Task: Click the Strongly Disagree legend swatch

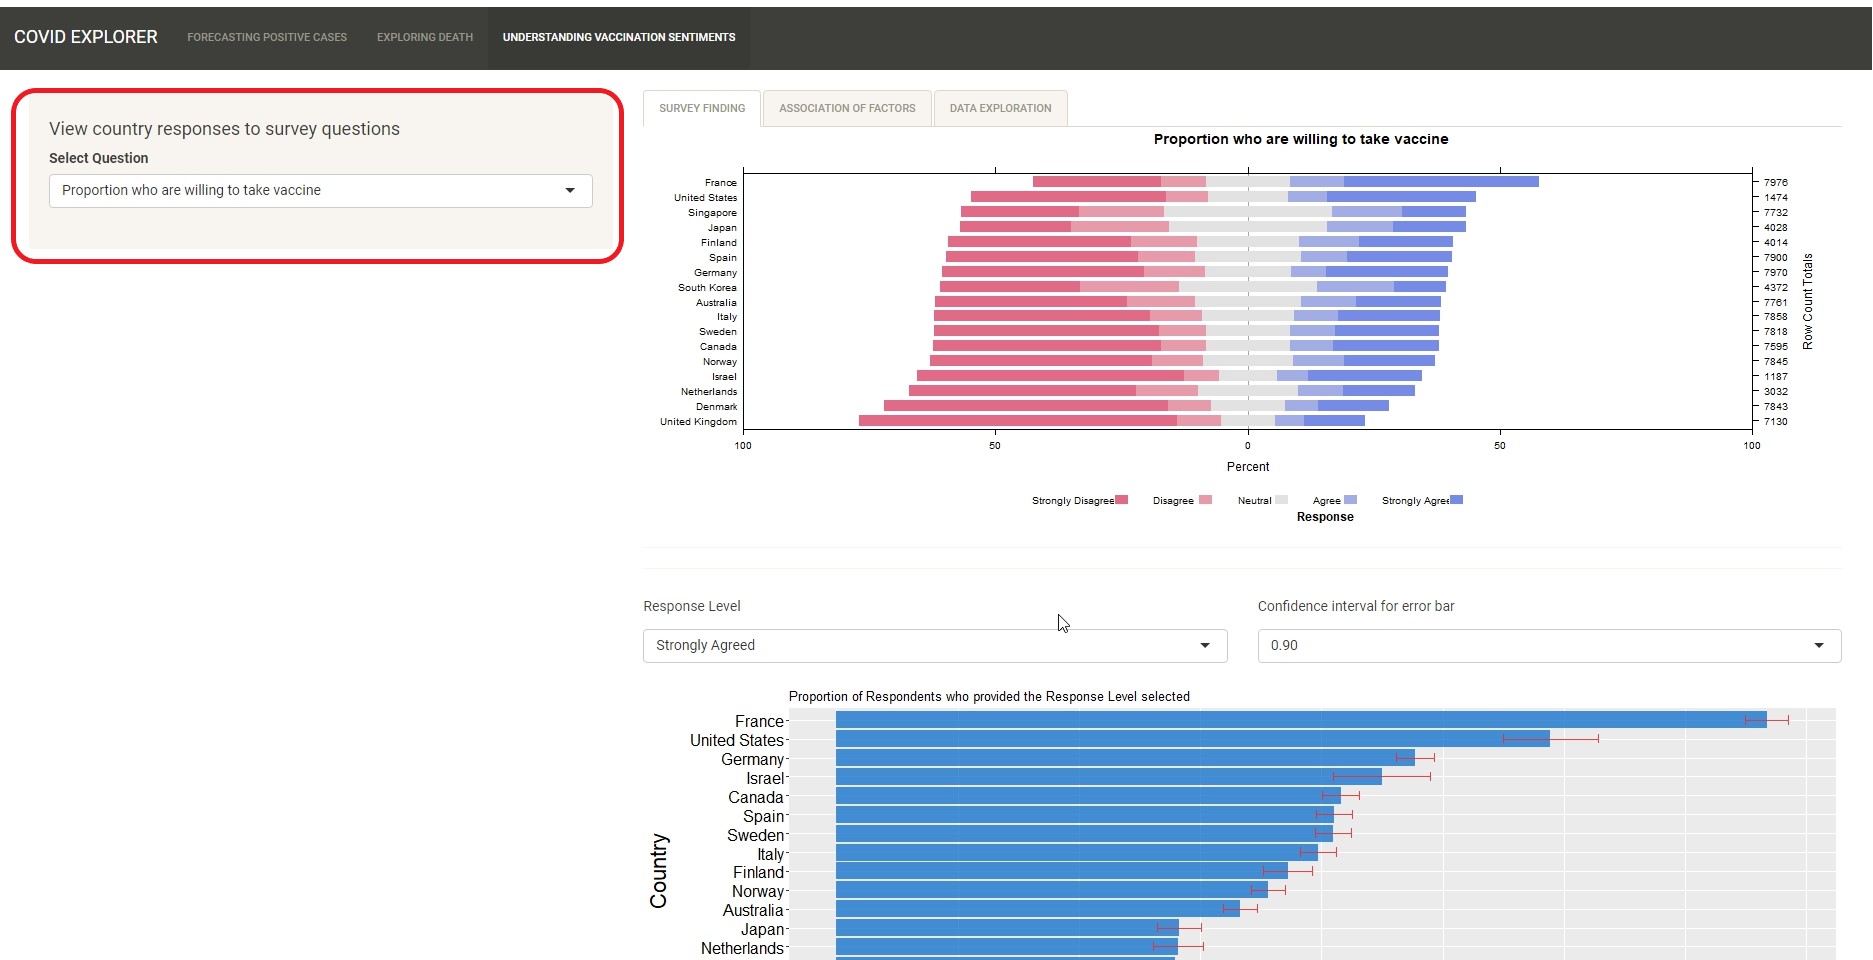Action: coord(1122,500)
